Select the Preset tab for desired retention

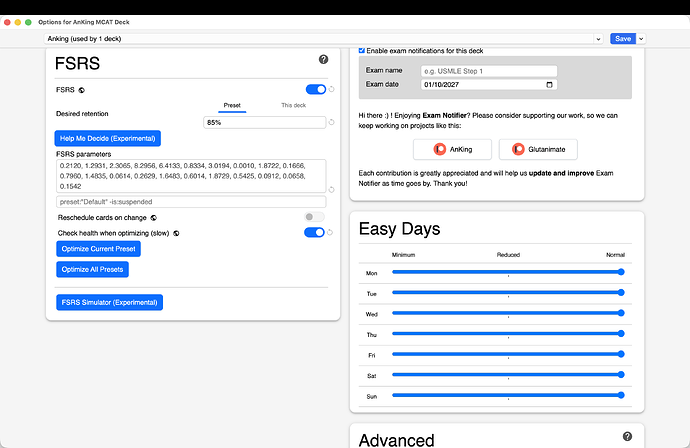pyautogui.click(x=232, y=106)
